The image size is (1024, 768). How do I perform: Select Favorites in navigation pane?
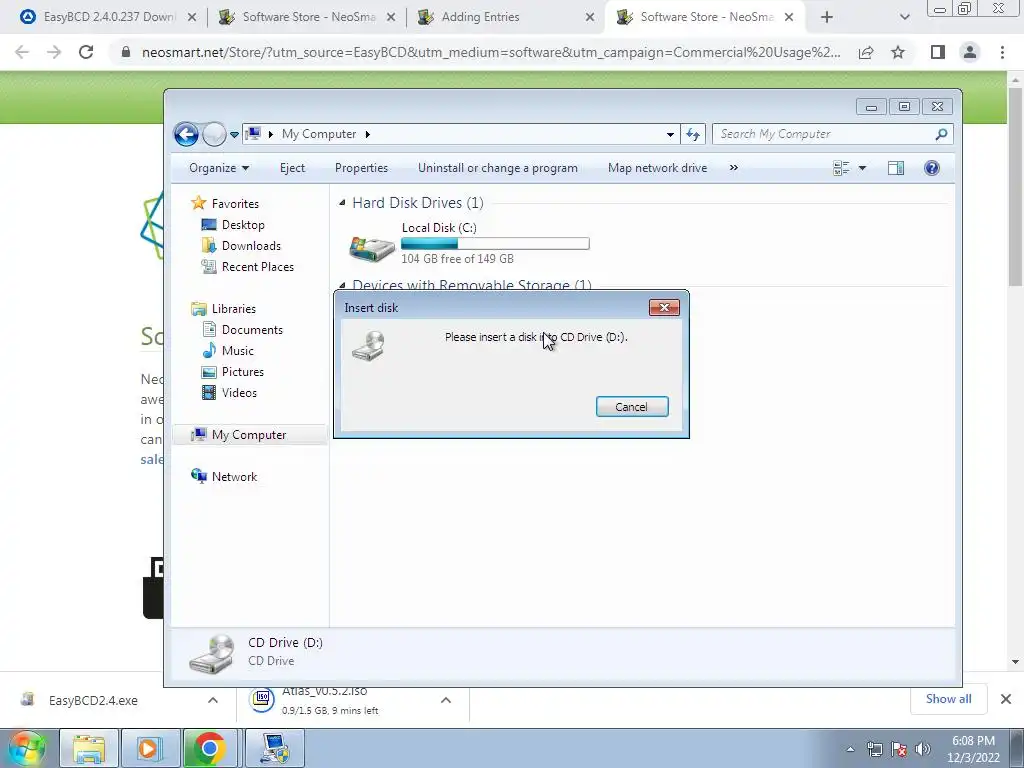[x=234, y=204]
